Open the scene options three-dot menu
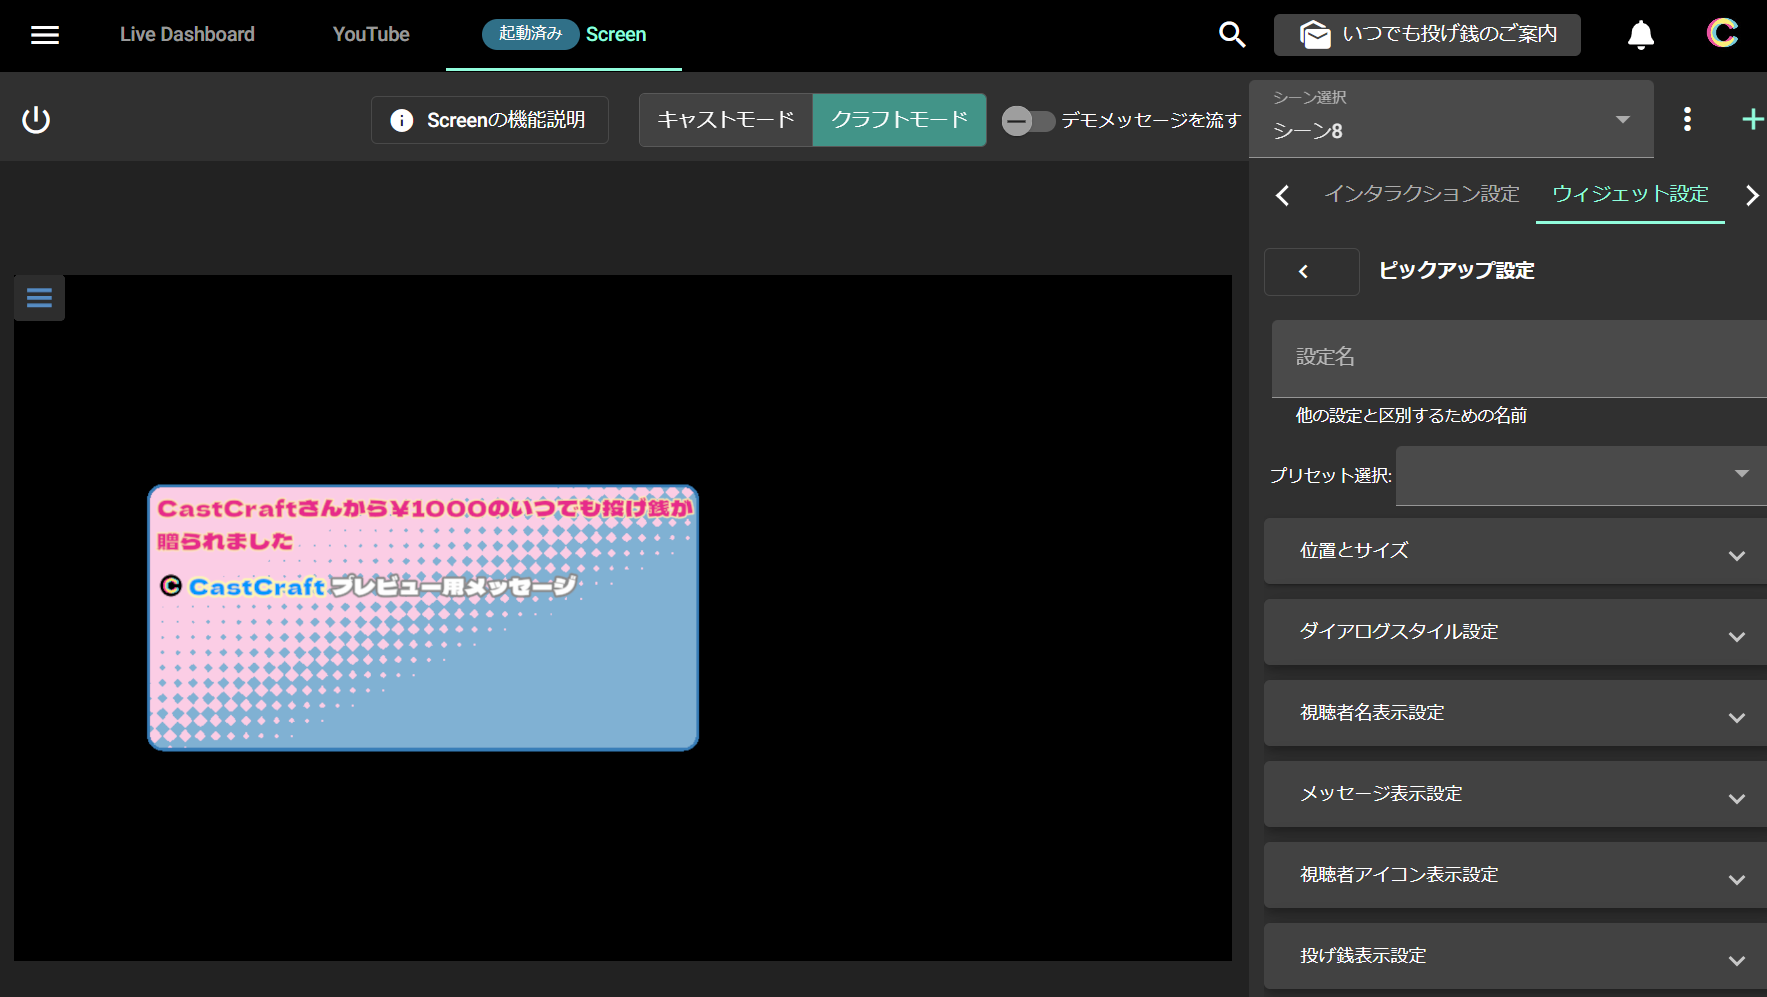Viewport: 1767px width, 997px height. 1687,120
